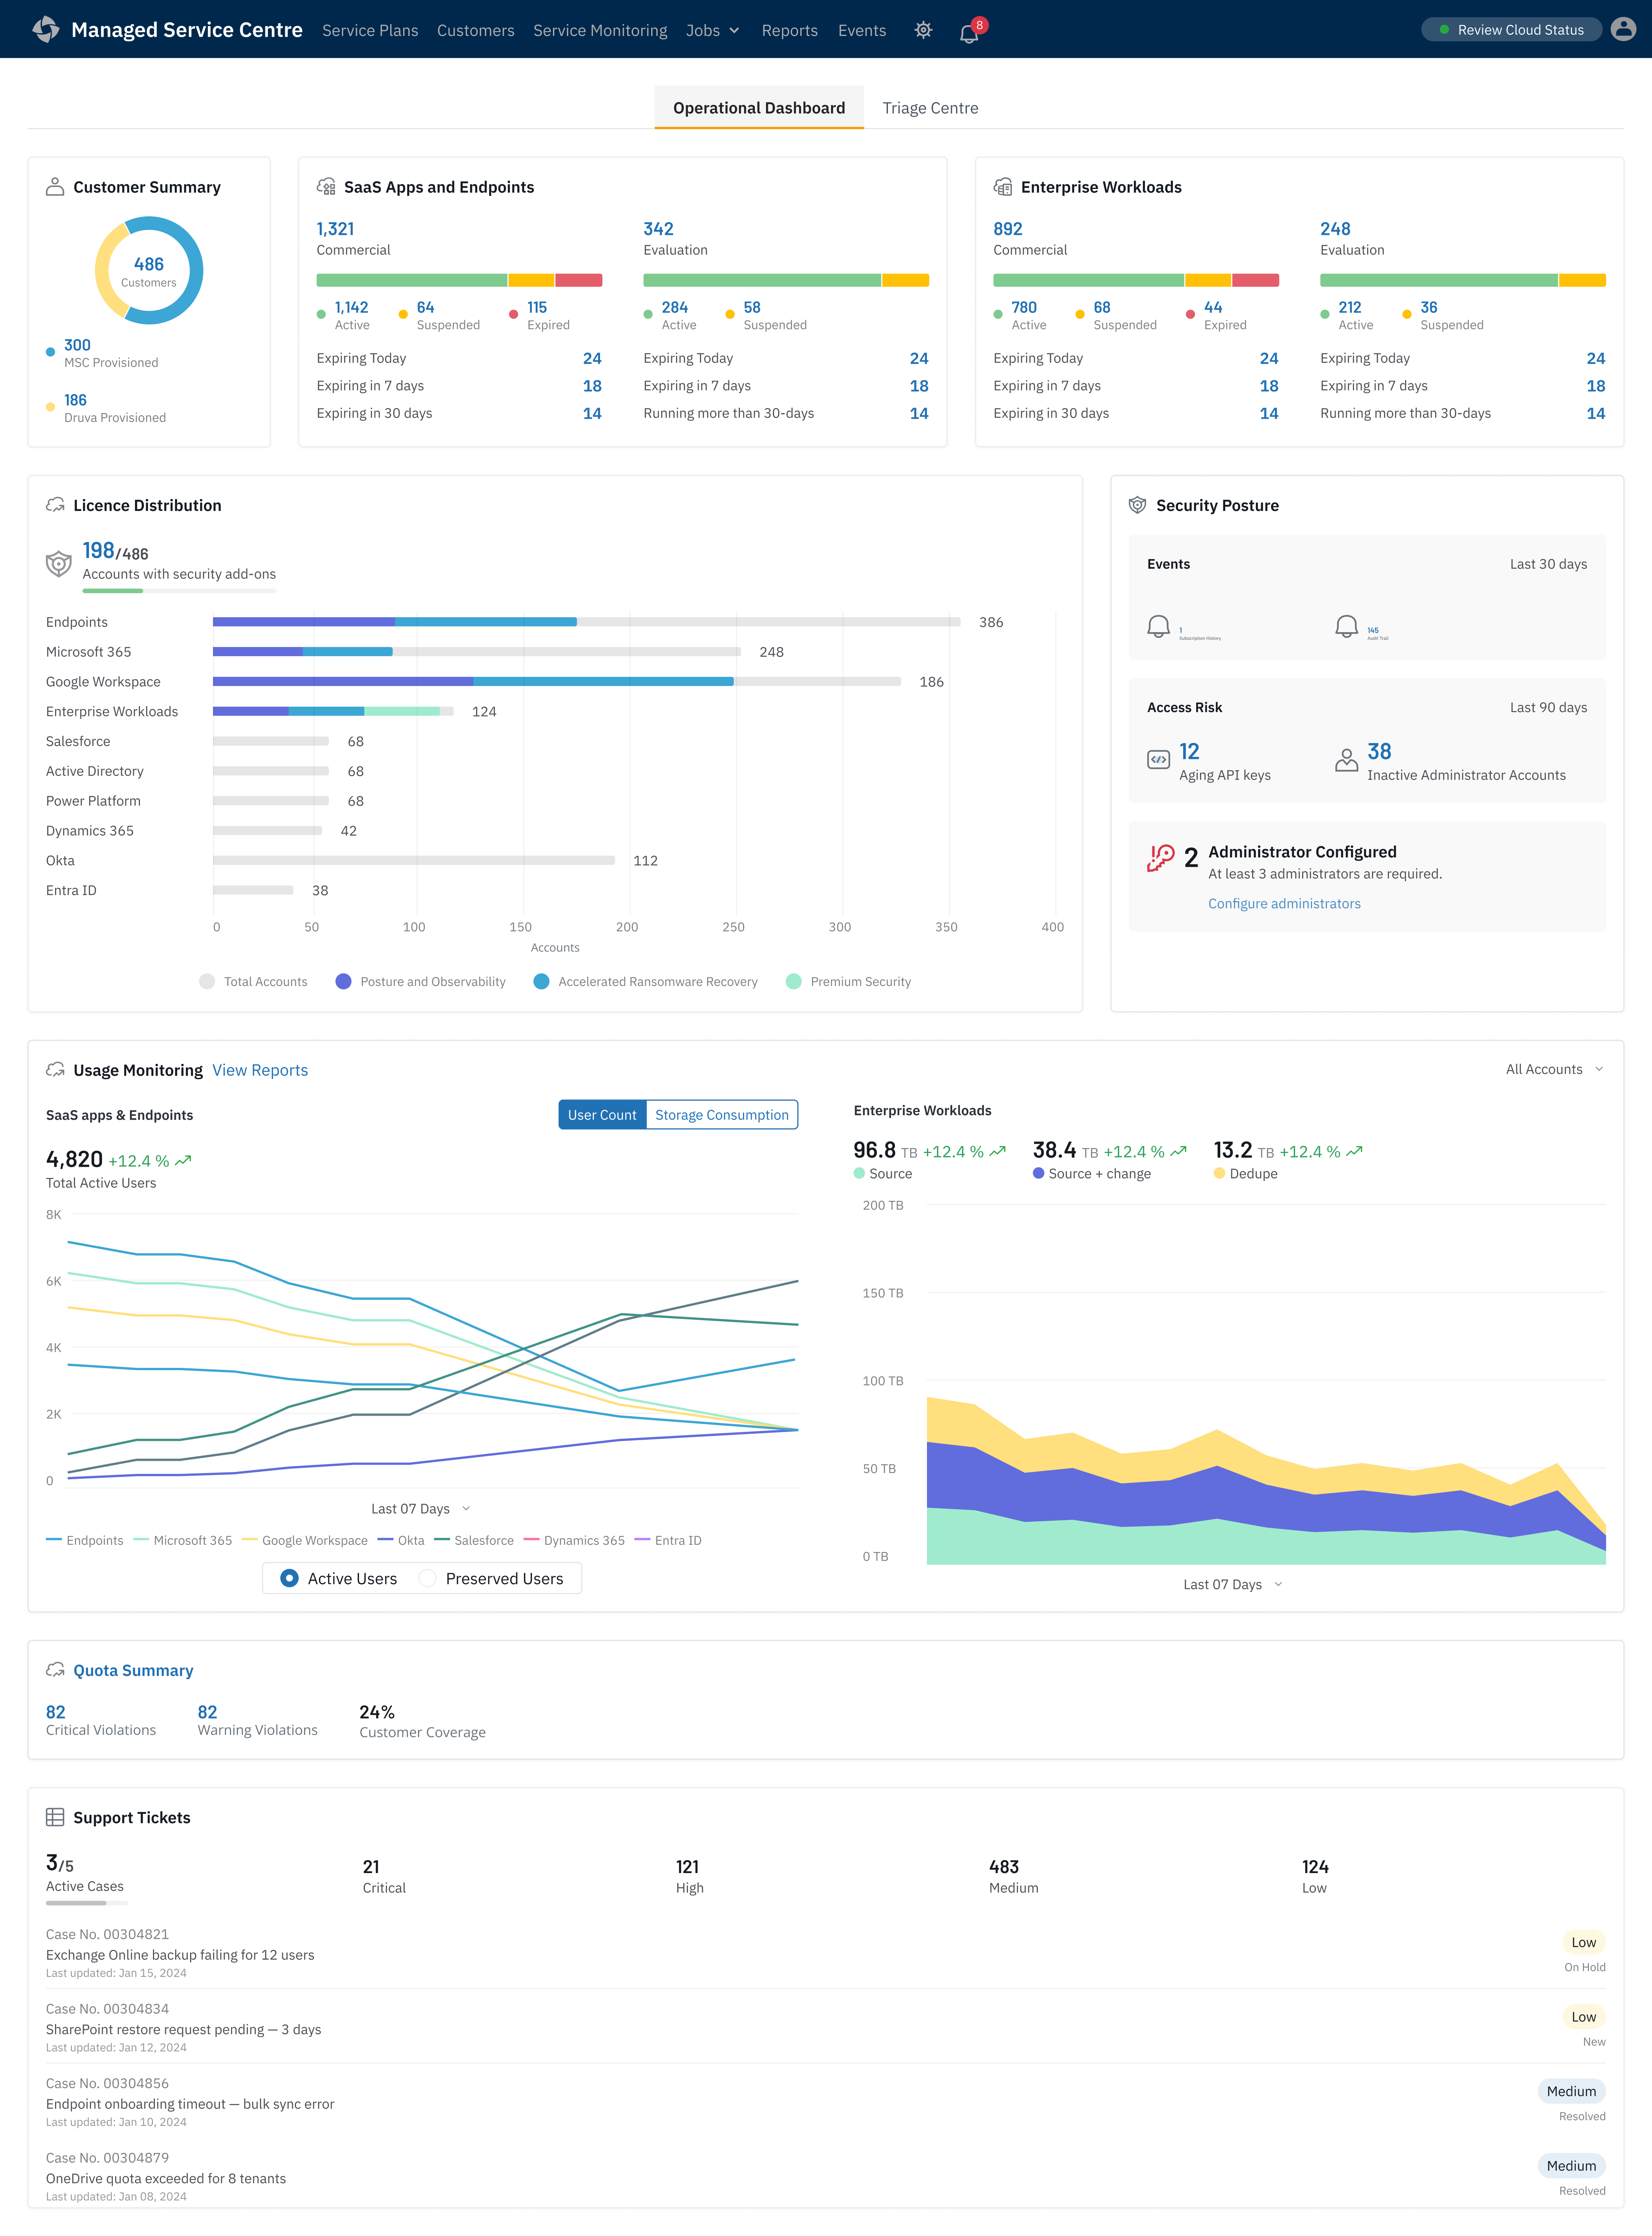This screenshot has height=2236, width=1652.
Task: Open the All Accounts dropdown
Action: coord(1554,1069)
